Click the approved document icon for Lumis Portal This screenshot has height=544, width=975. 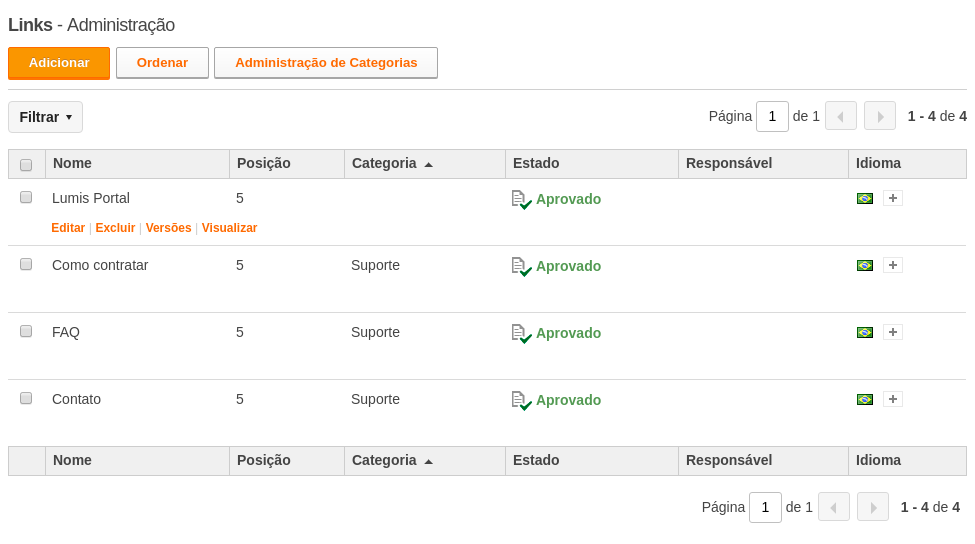tap(521, 200)
